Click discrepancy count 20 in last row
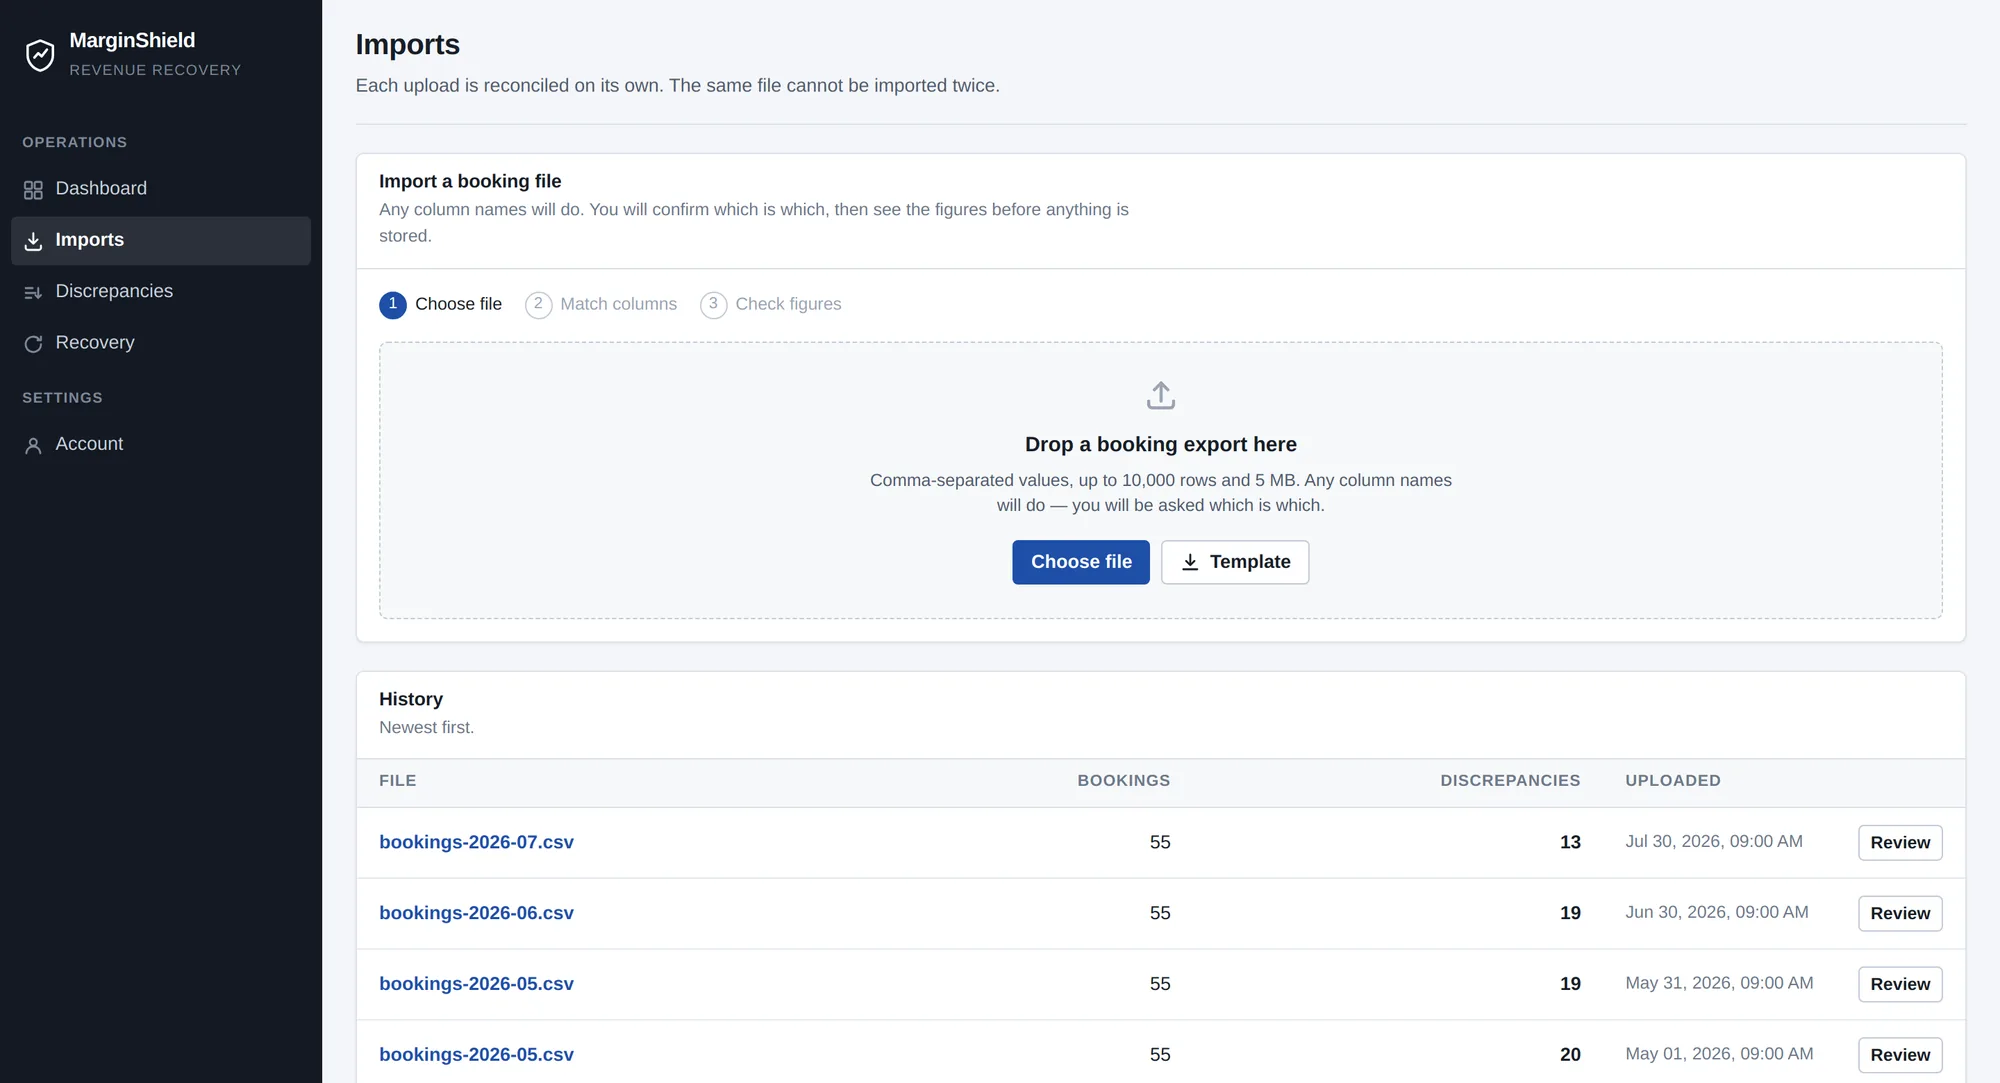The width and height of the screenshot is (2000, 1083). click(x=1570, y=1055)
